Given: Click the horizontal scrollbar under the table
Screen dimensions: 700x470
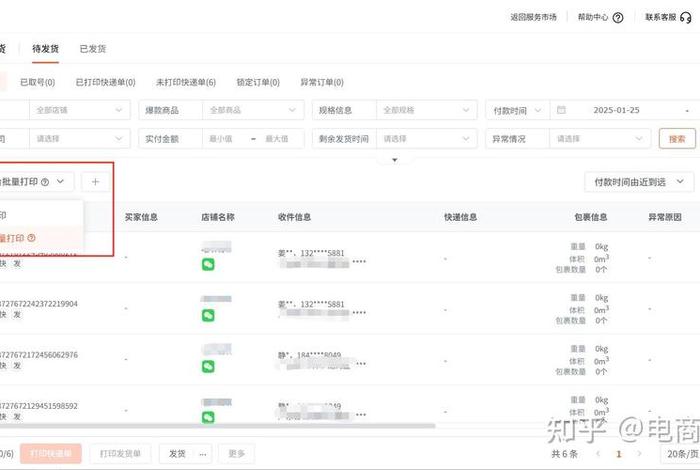Looking at the screenshot, I should (217, 426).
